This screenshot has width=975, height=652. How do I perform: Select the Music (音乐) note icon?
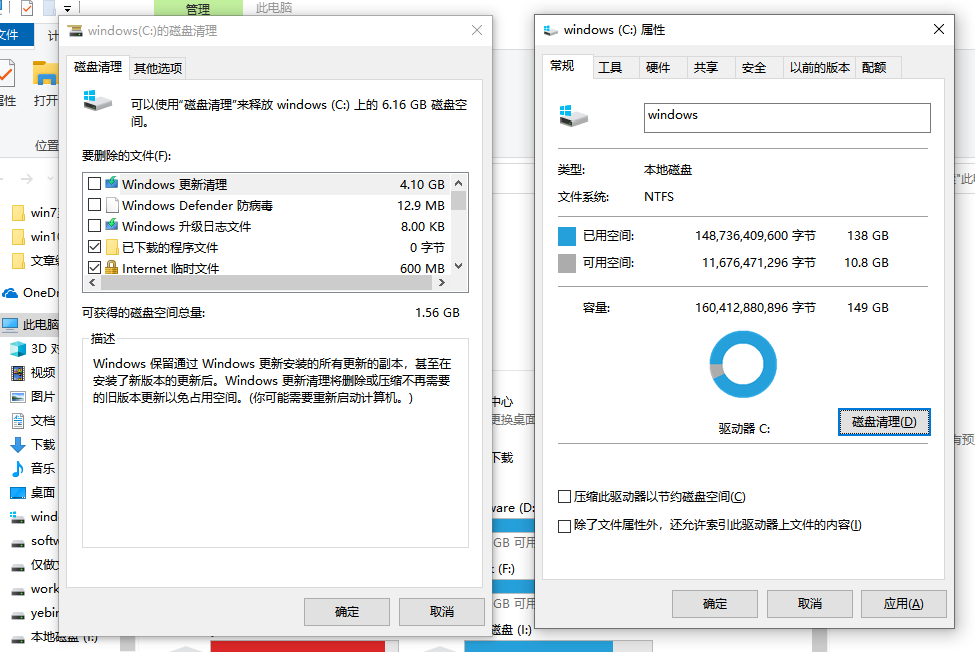tap(17, 468)
